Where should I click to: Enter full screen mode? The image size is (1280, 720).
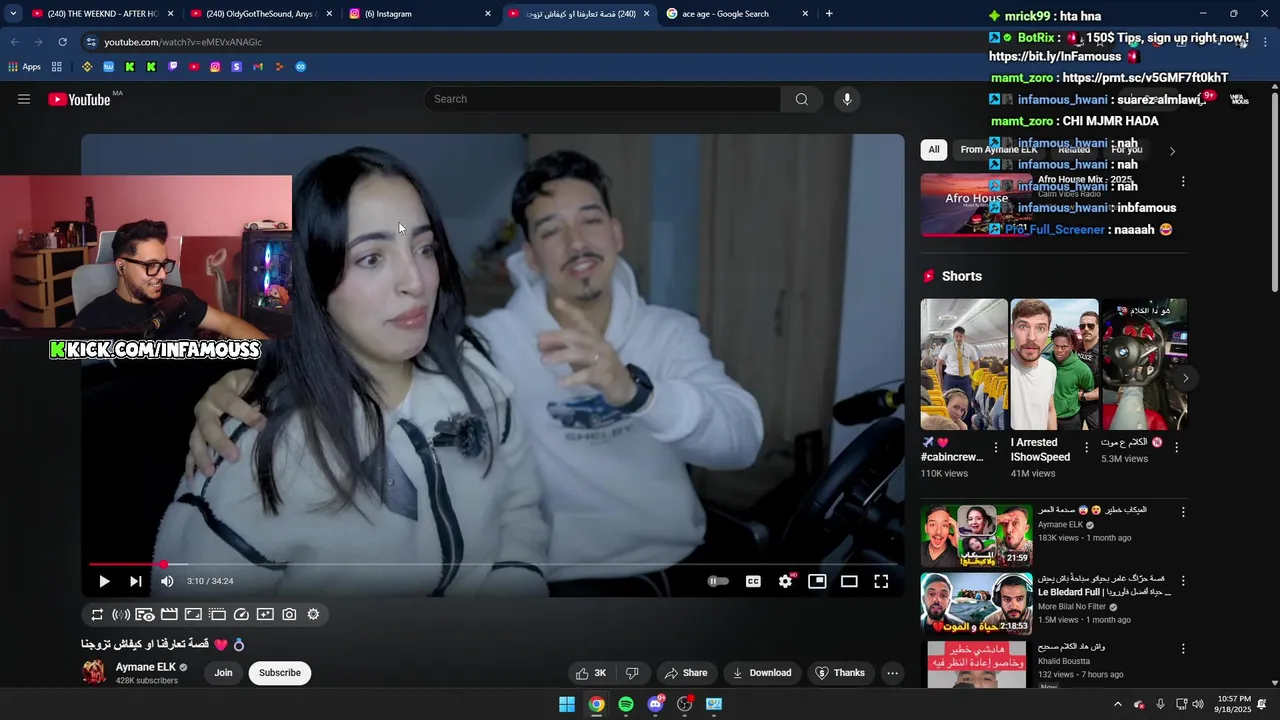[x=881, y=581]
